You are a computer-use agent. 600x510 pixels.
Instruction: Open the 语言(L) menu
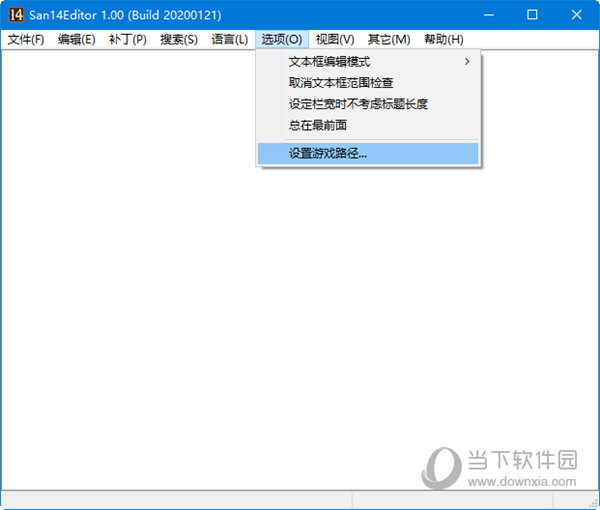[230, 39]
